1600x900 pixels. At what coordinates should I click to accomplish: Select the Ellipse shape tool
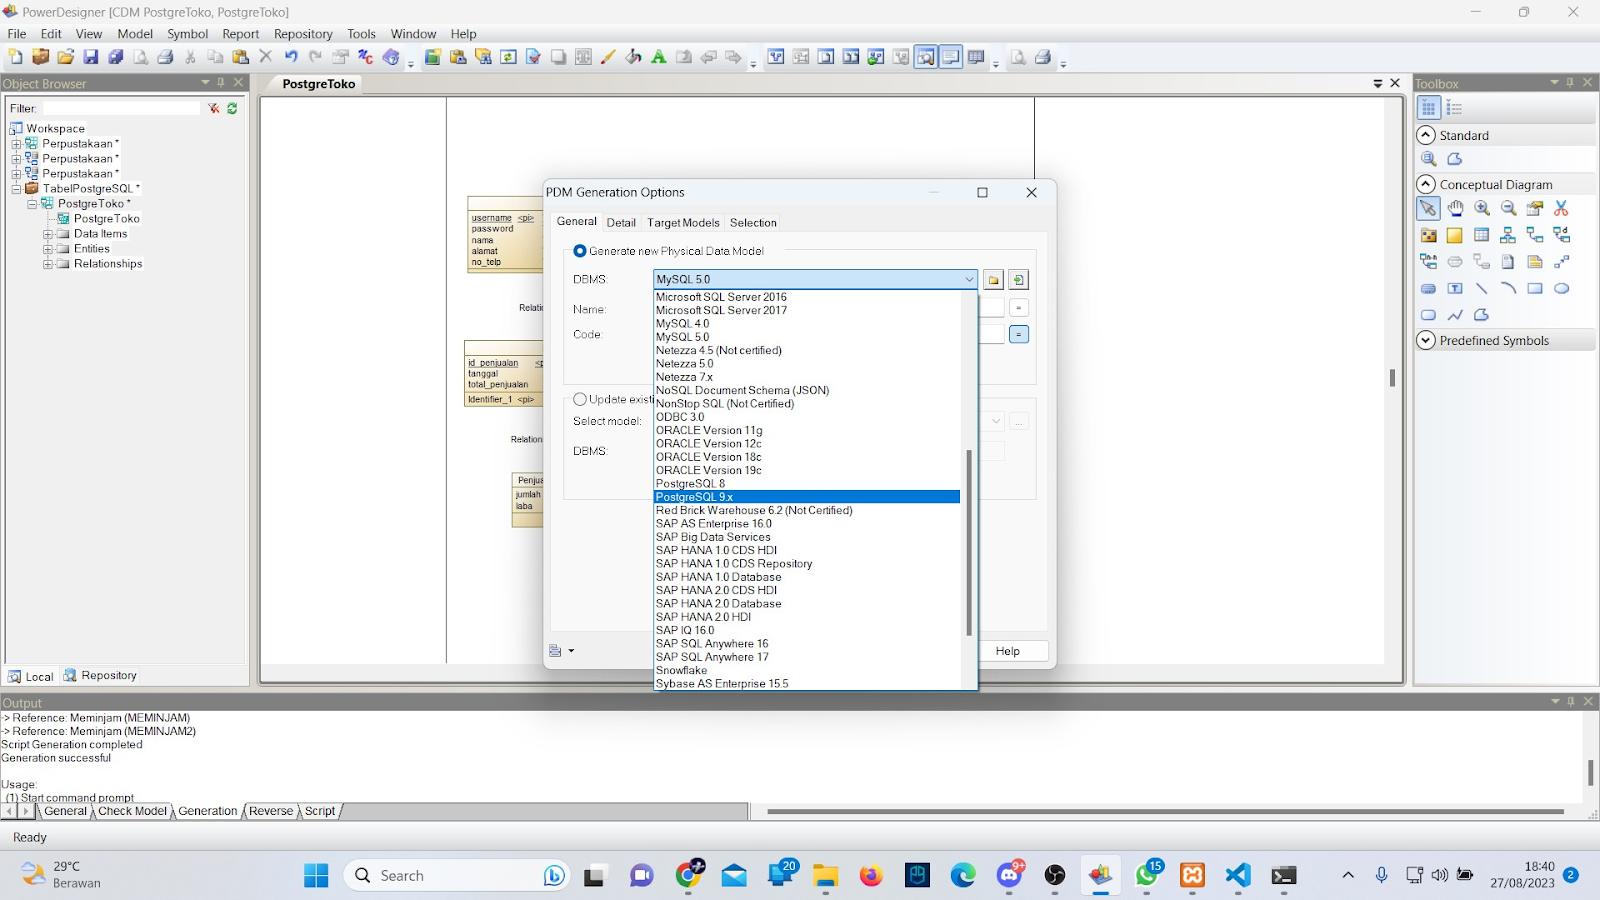point(1561,288)
